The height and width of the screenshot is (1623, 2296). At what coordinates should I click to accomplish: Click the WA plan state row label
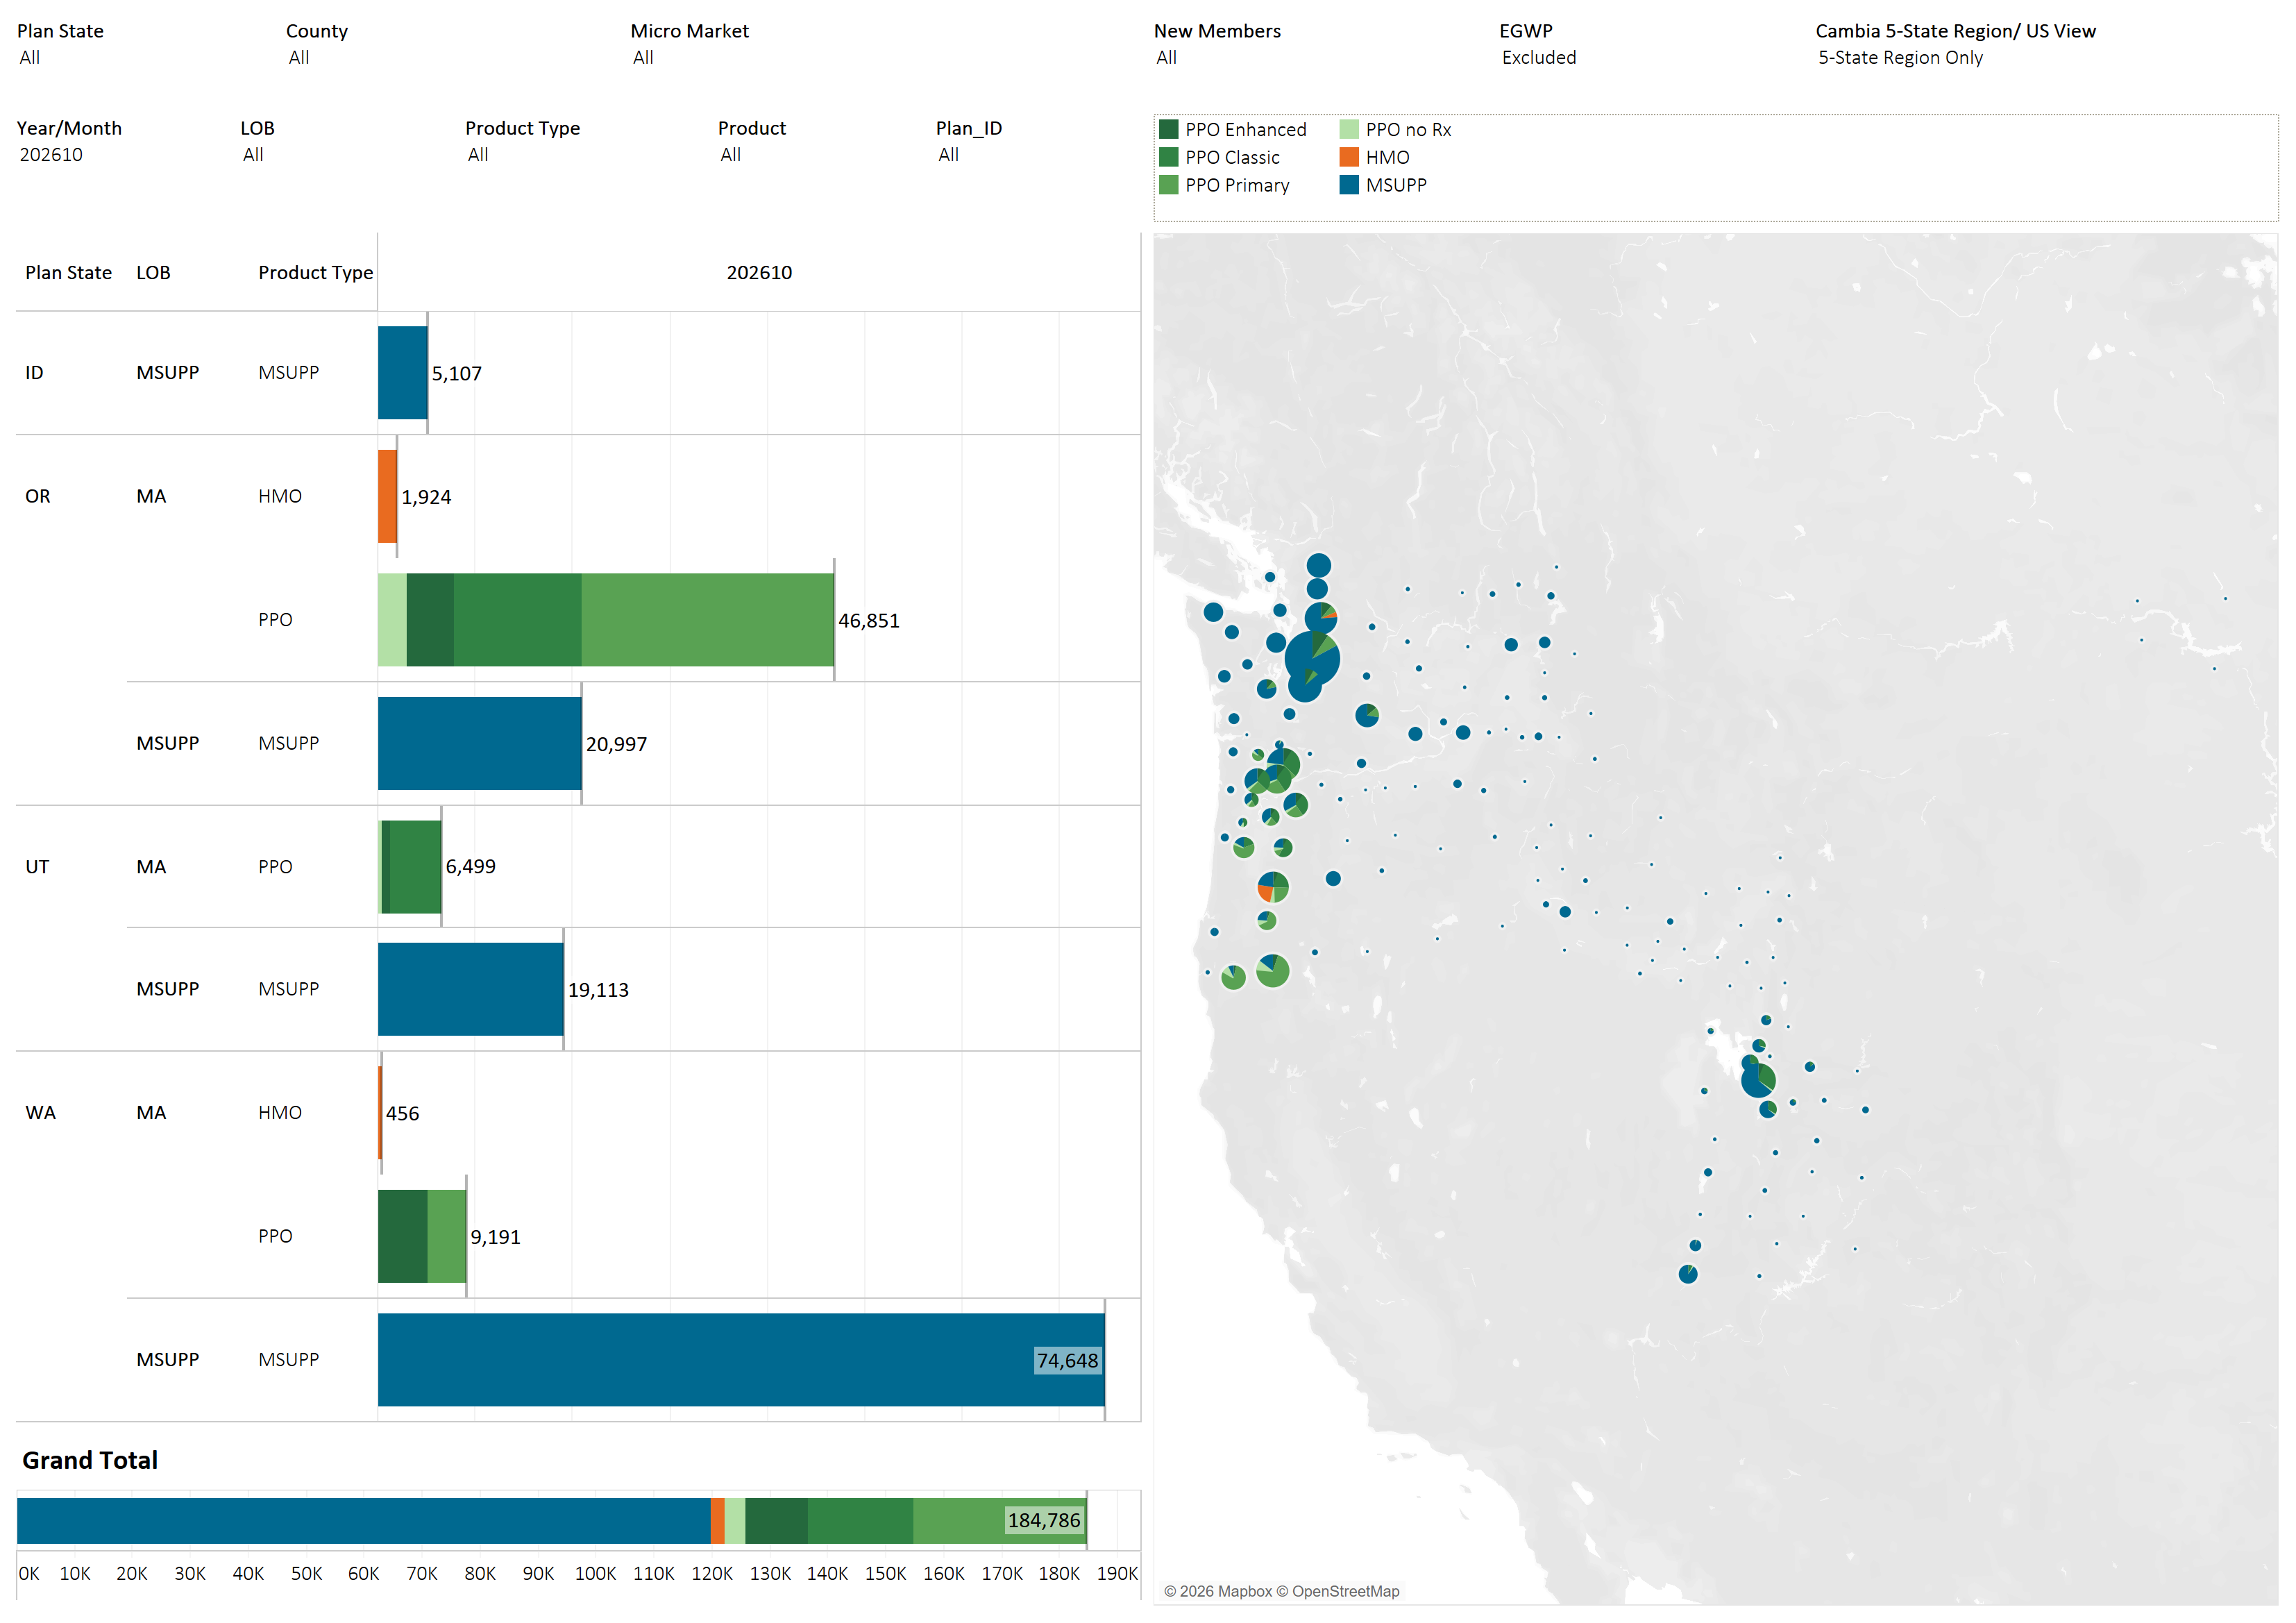tap(40, 1112)
